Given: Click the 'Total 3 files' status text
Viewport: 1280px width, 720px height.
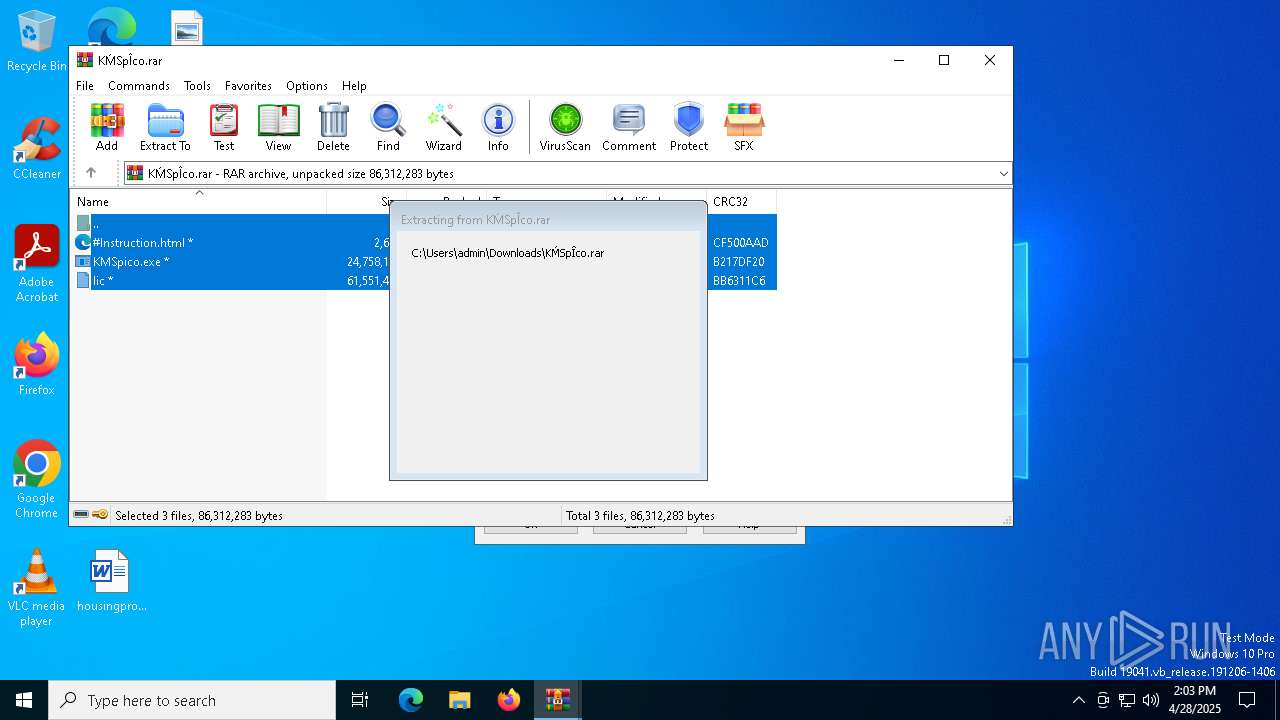Looking at the screenshot, I should (640, 516).
